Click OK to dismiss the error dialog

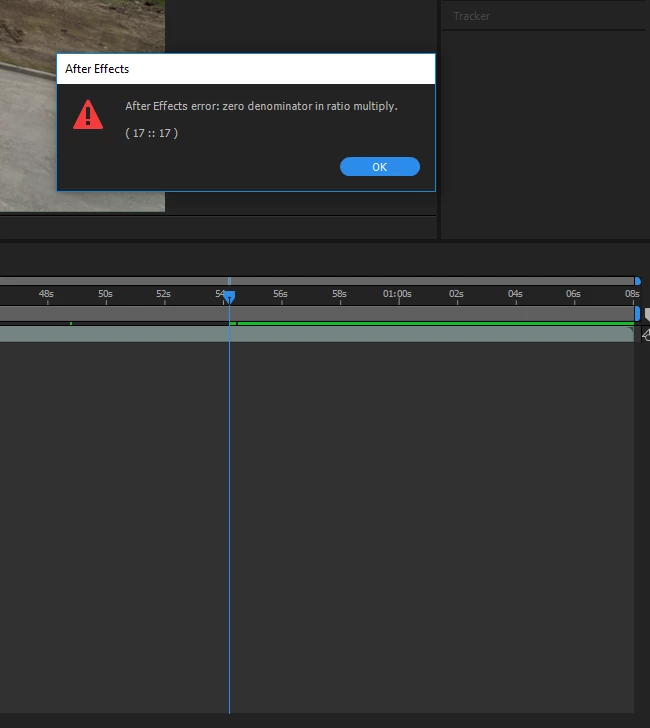tap(380, 167)
